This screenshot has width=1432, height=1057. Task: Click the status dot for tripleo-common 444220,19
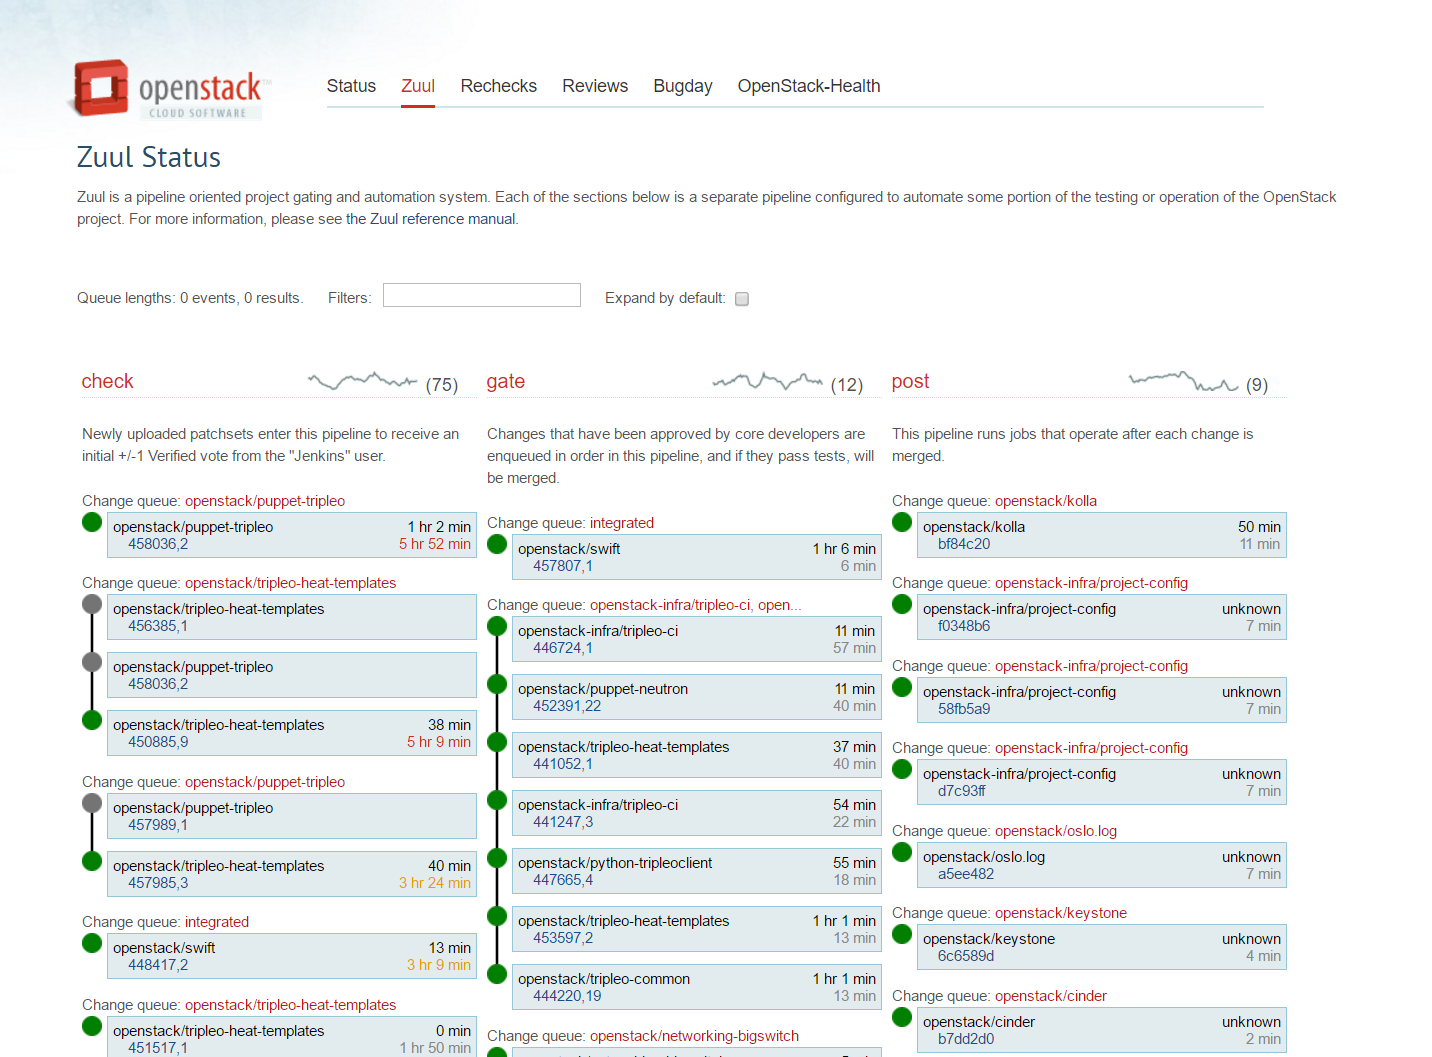click(497, 974)
